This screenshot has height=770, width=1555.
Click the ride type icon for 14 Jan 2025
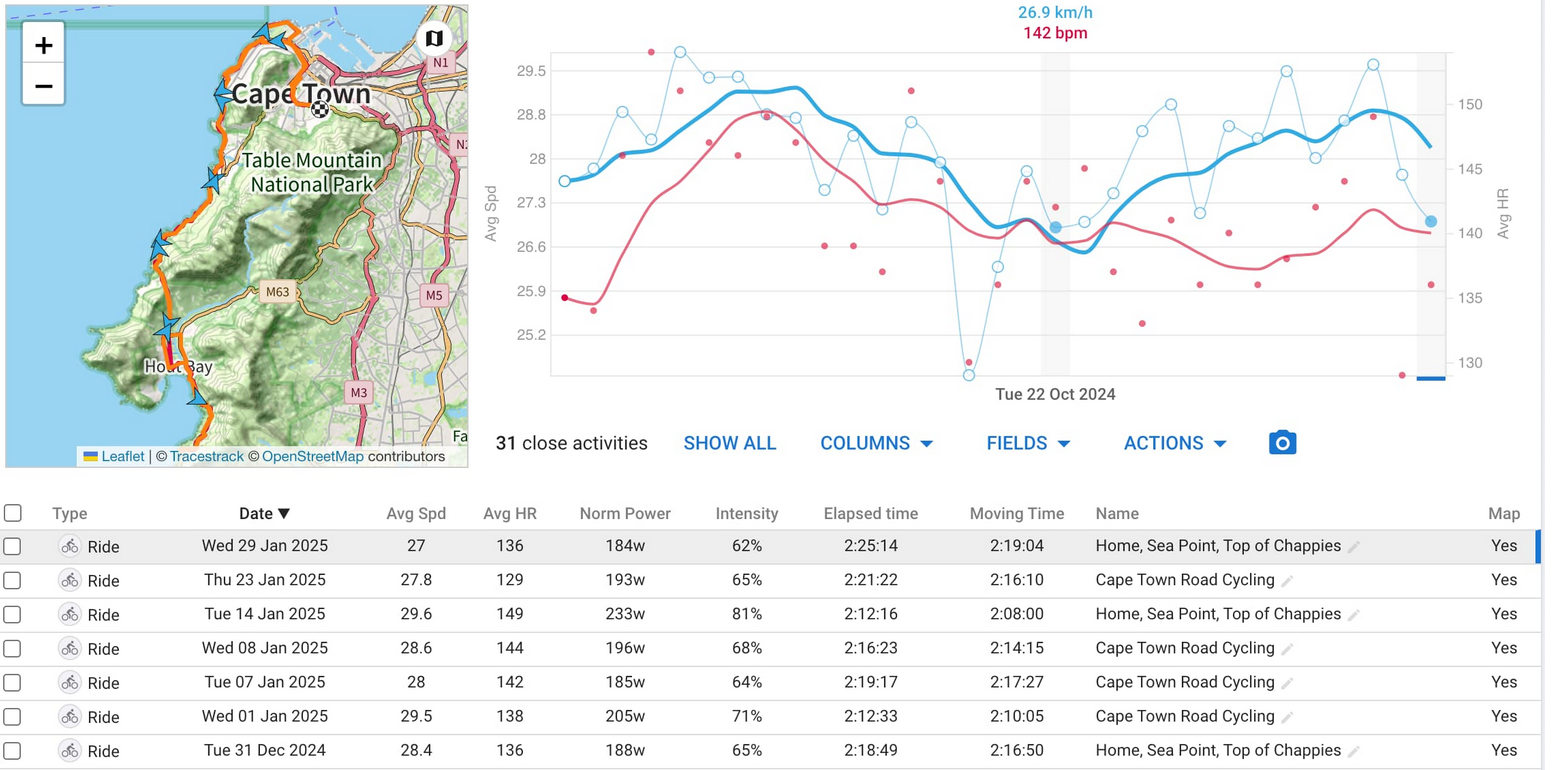click(x=69, y=614)
